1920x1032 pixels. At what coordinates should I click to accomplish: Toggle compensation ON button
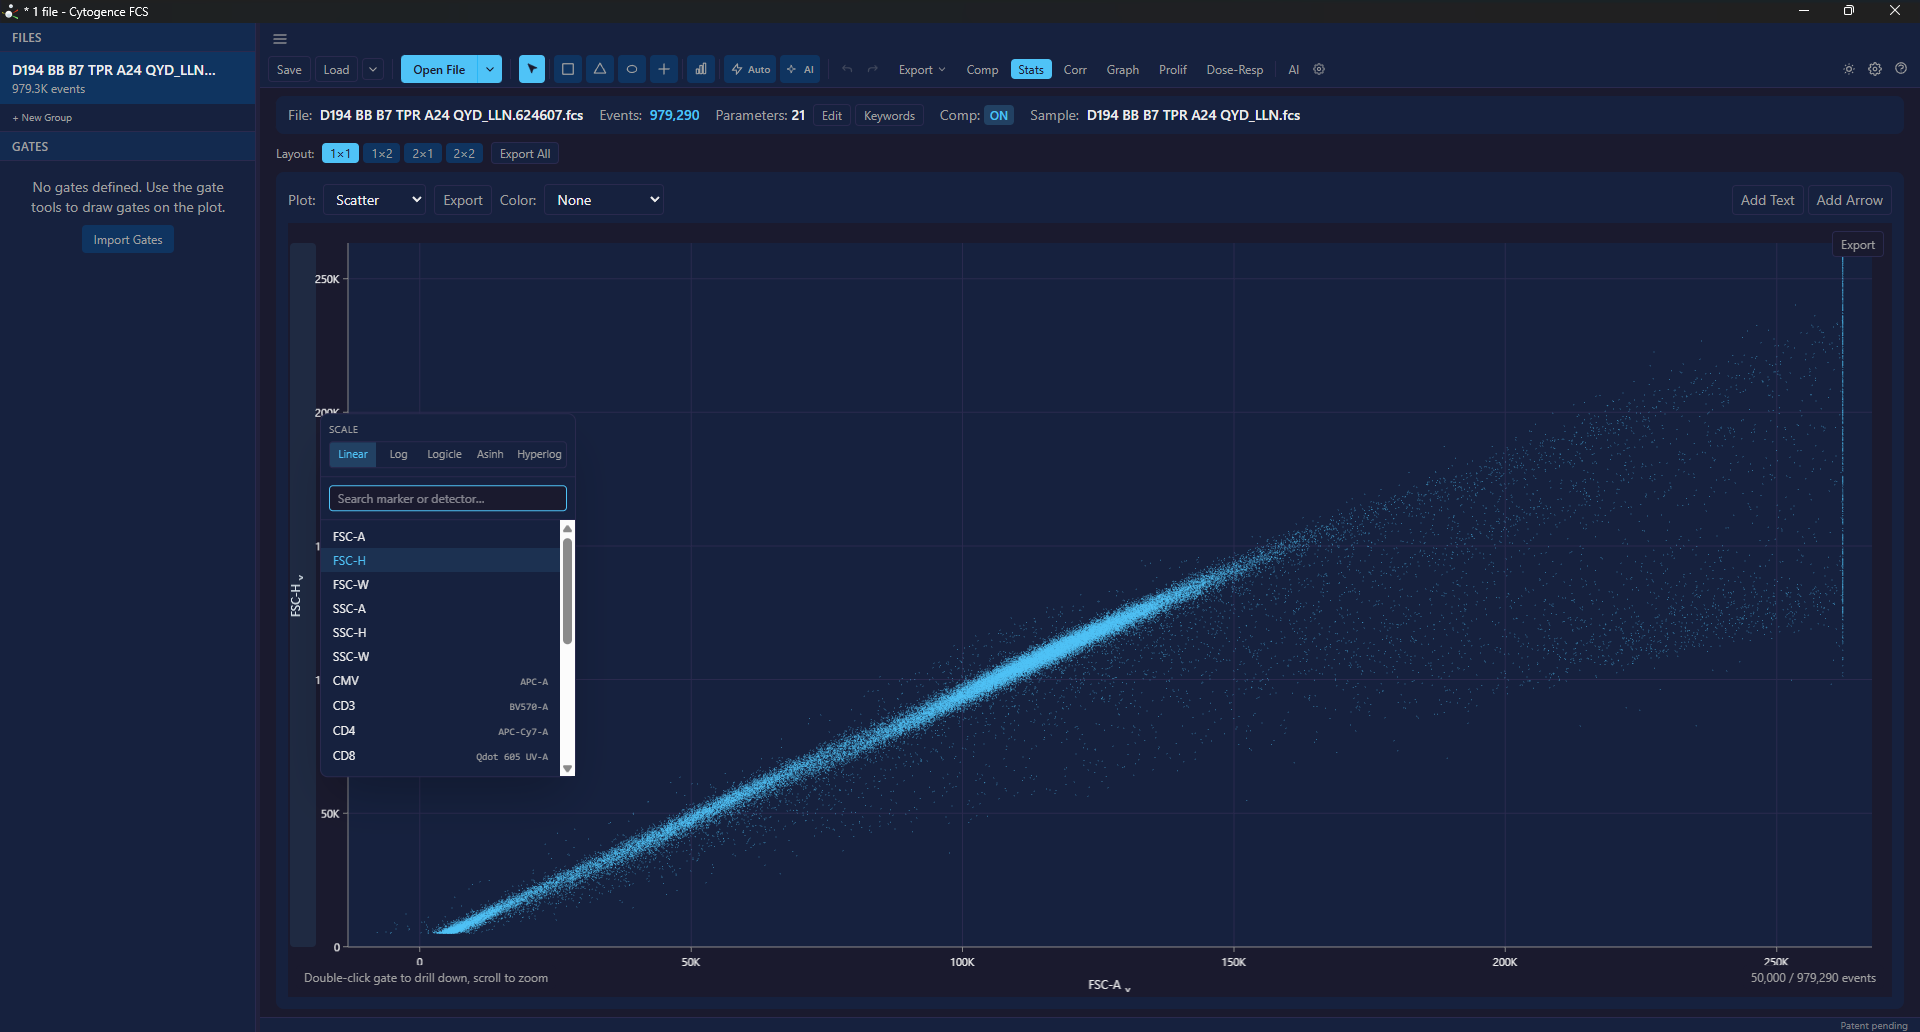click(999, 115)
